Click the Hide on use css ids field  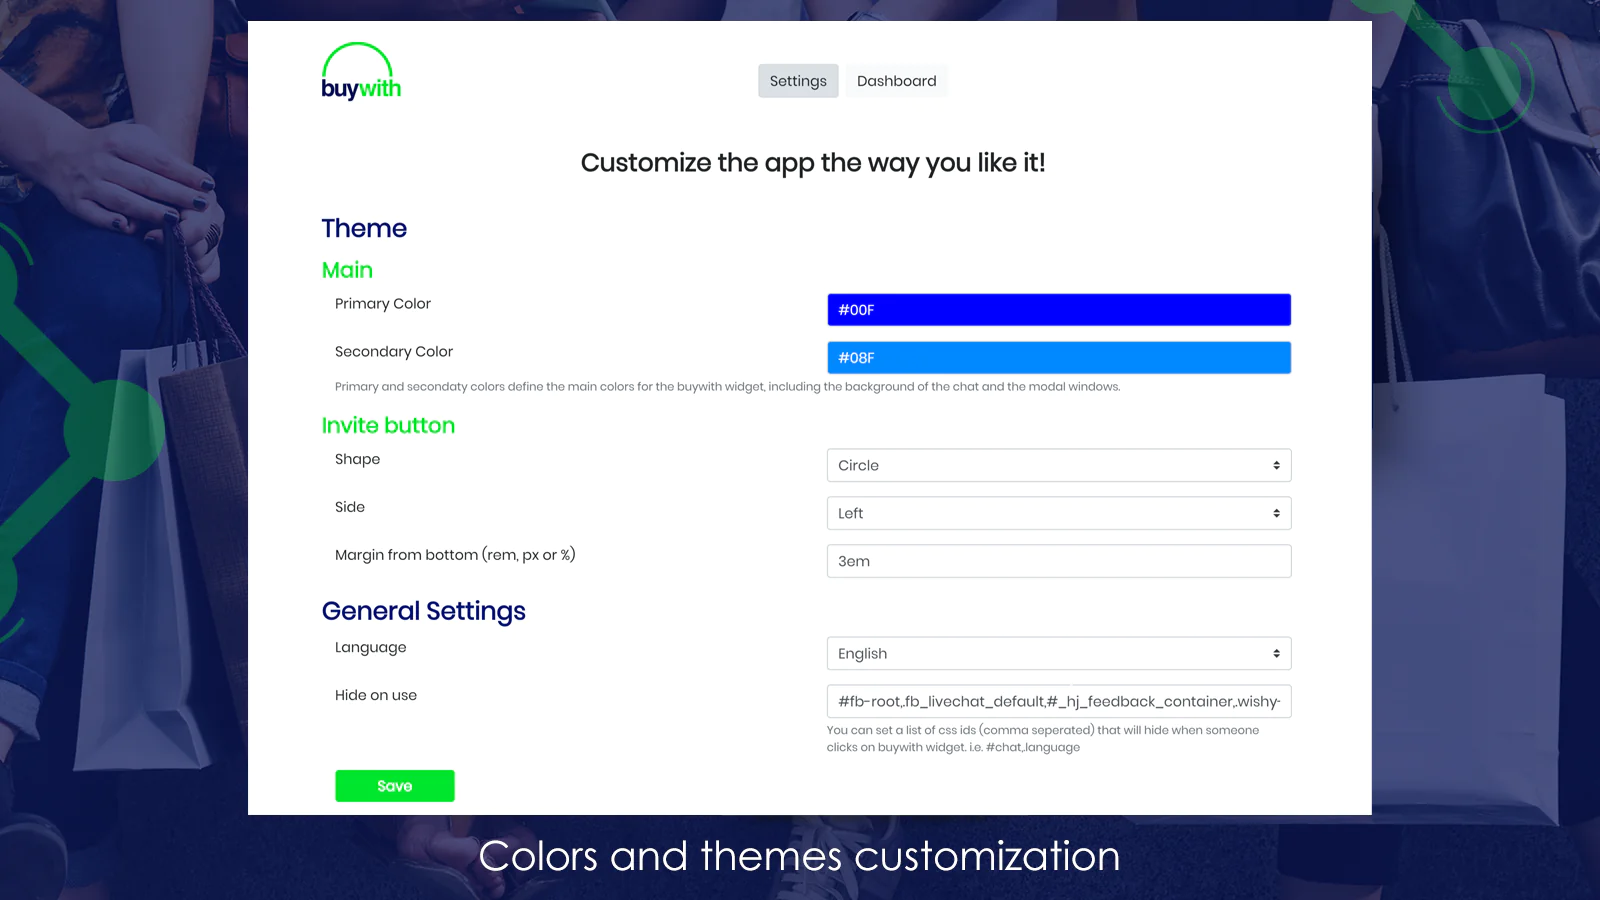[x=1059, y=702]
